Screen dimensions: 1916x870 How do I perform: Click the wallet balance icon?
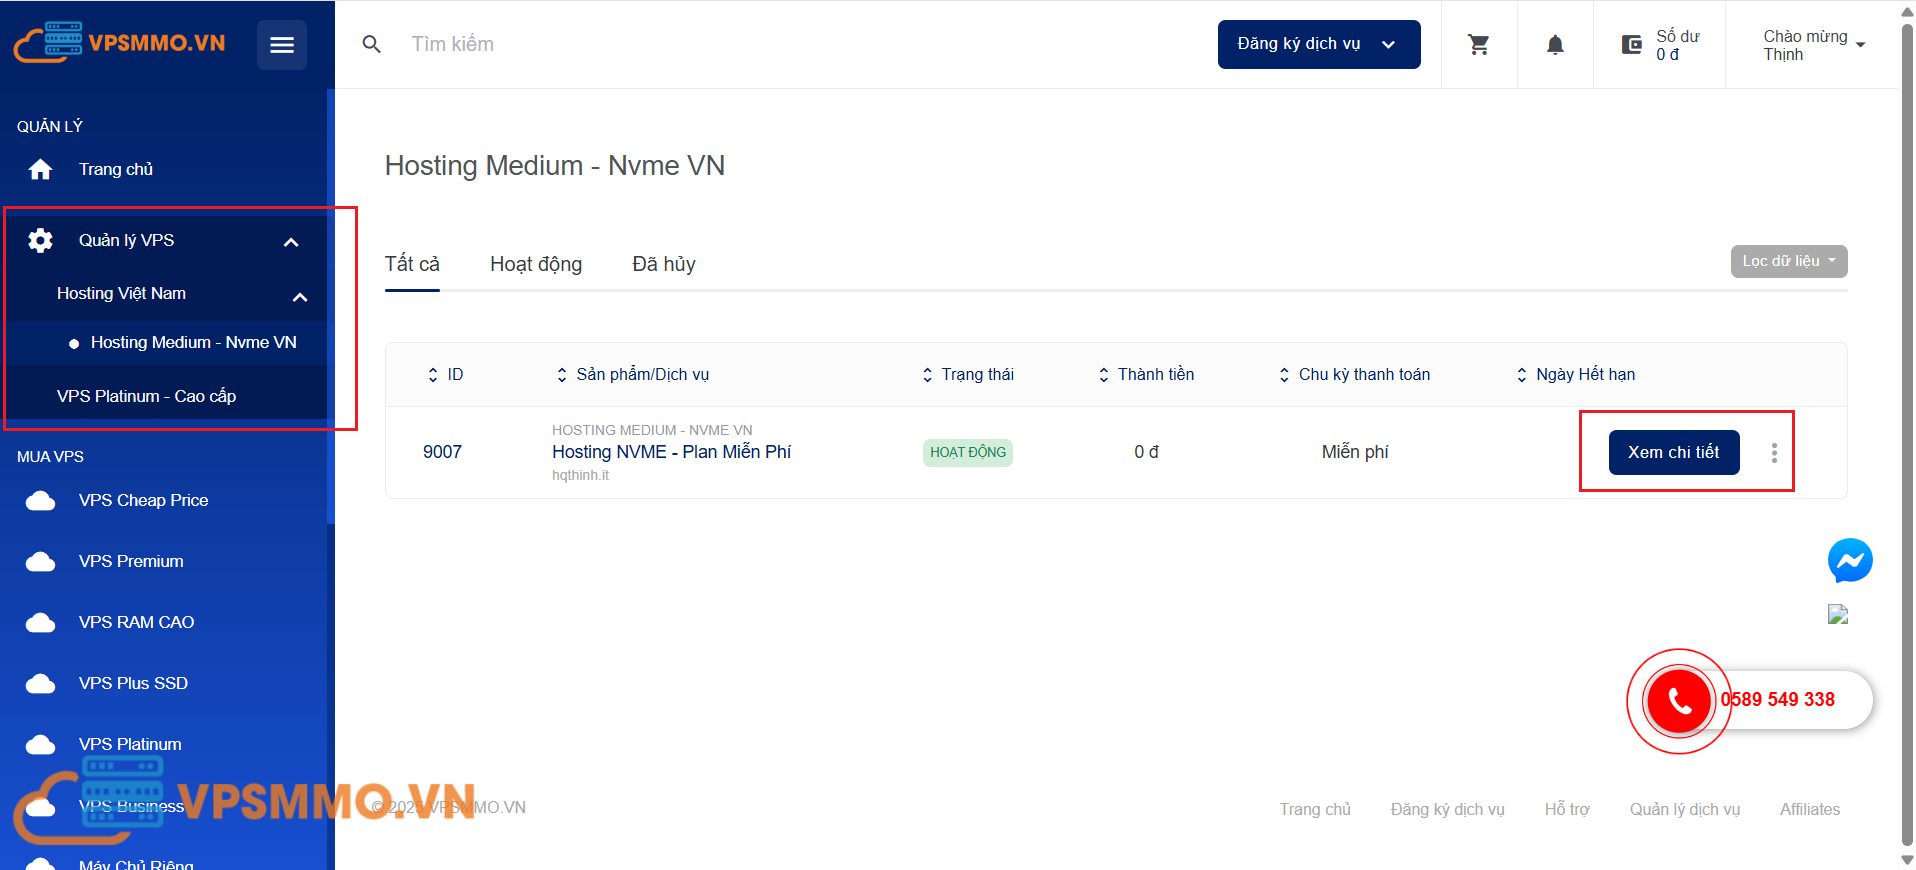tap(1631, 45)
